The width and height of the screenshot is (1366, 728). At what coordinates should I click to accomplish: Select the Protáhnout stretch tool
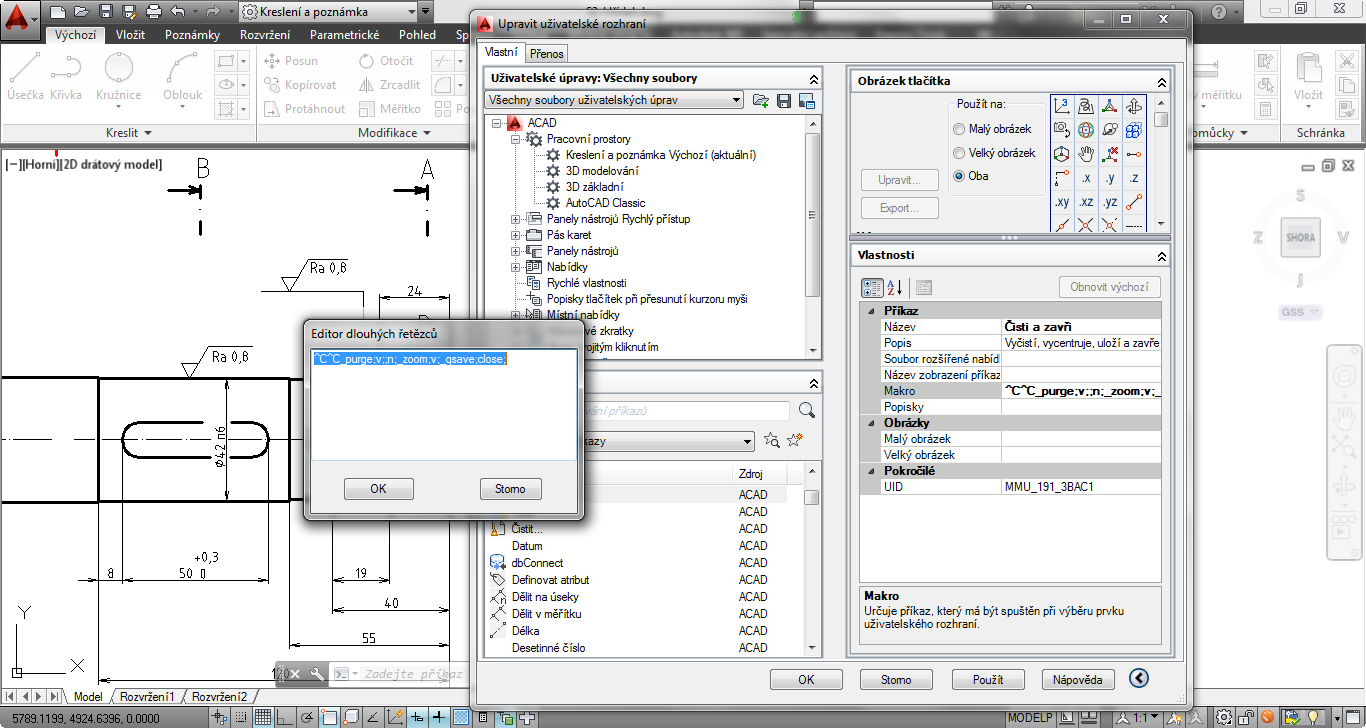tap(305, 109)
